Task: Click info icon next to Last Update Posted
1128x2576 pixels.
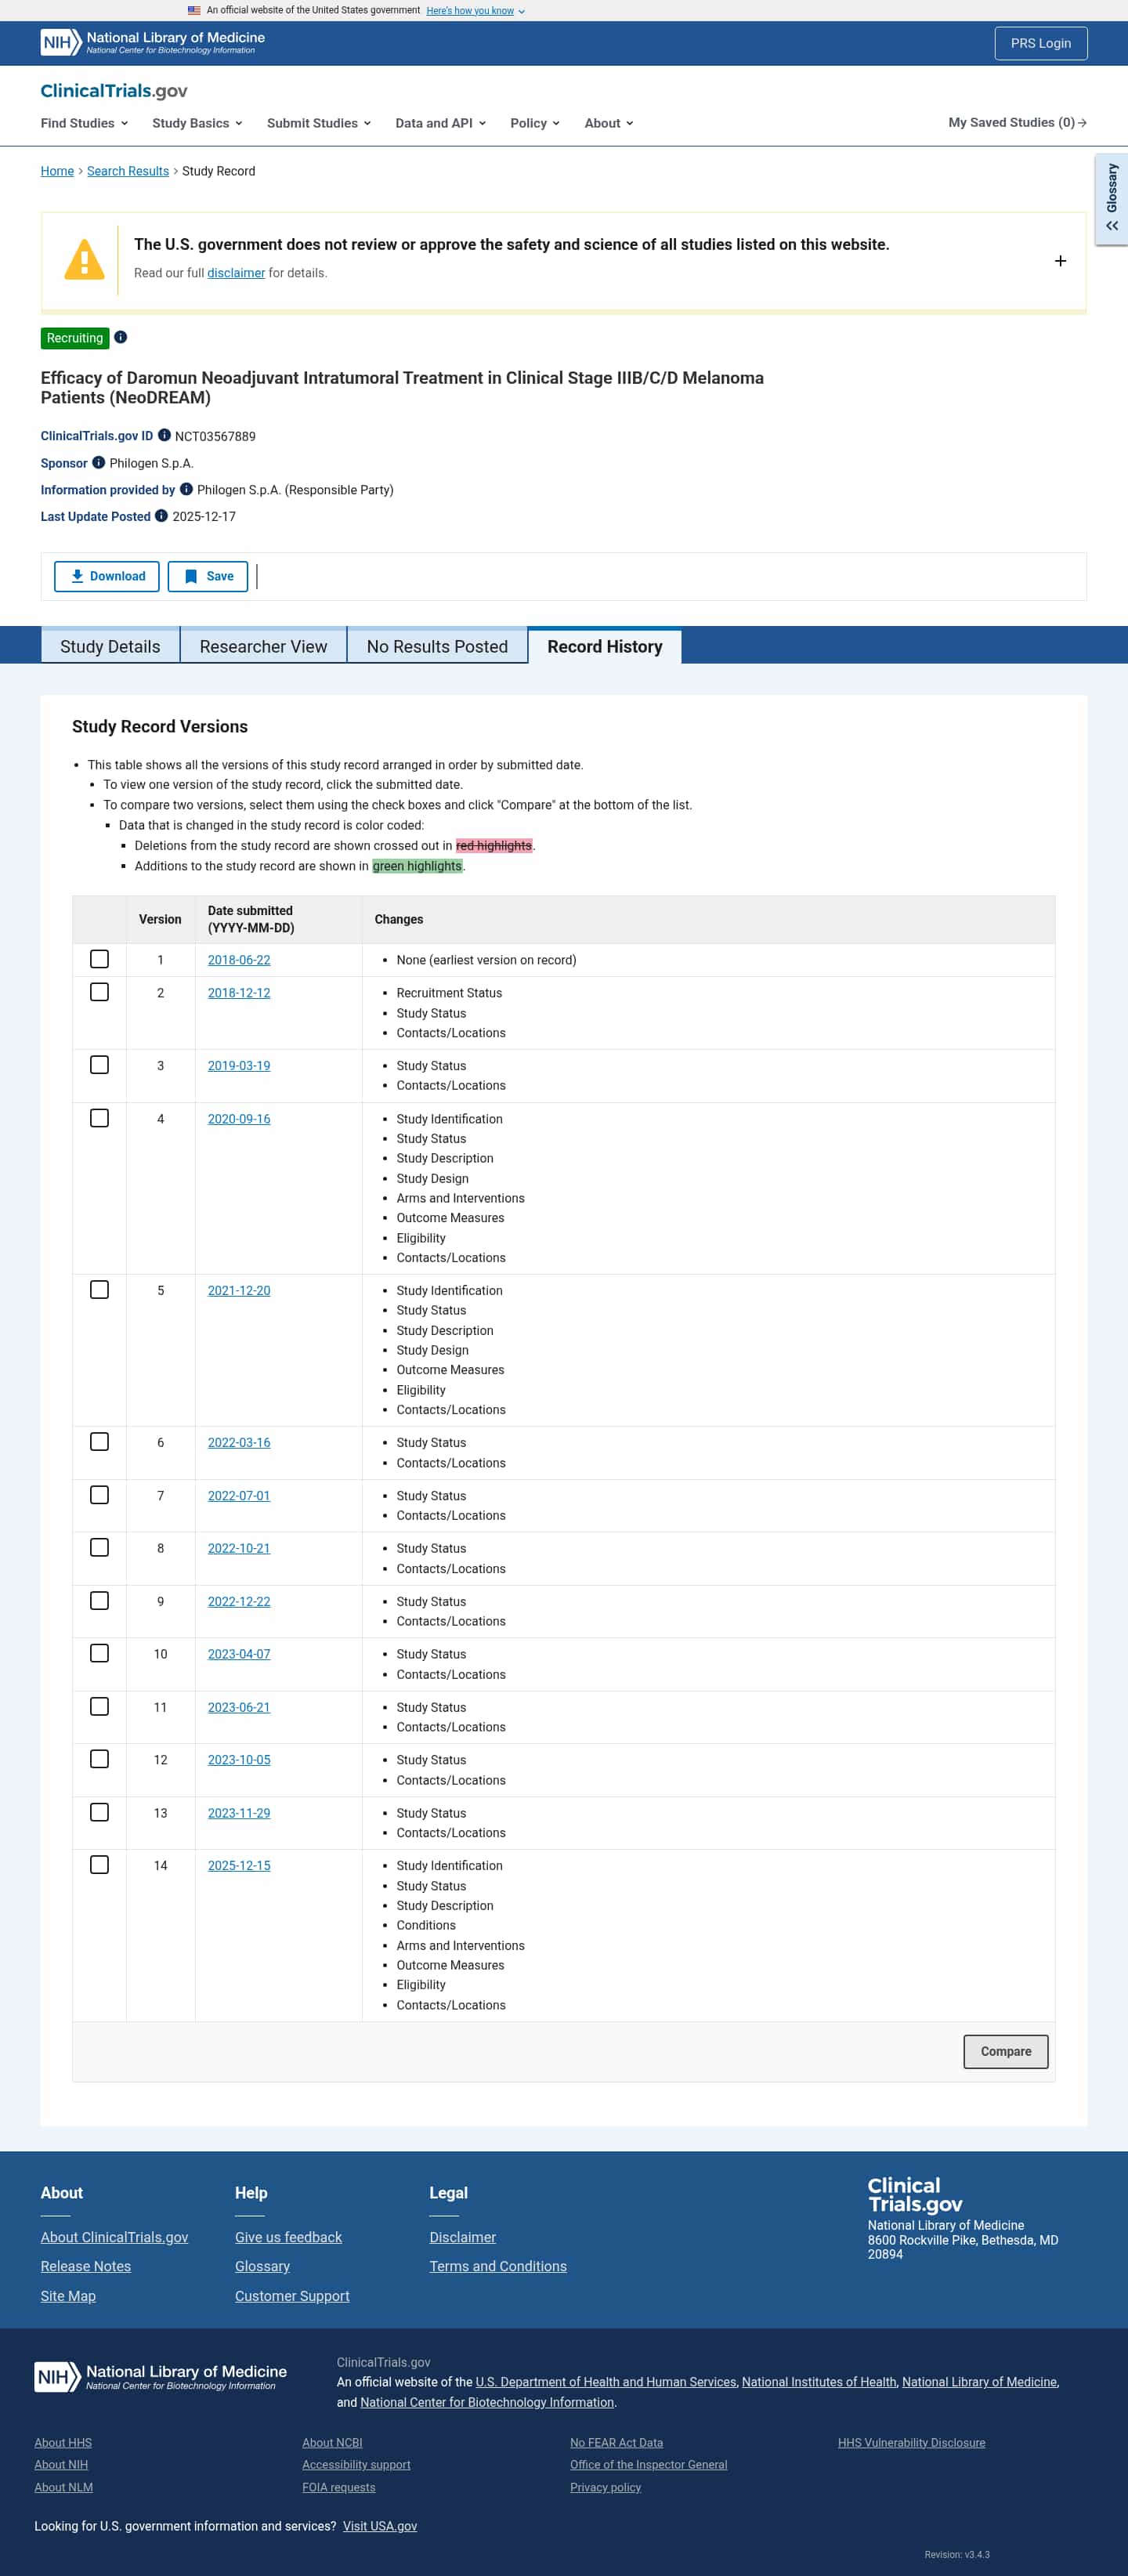Action: pyautogui.click(x=161, y=516)
